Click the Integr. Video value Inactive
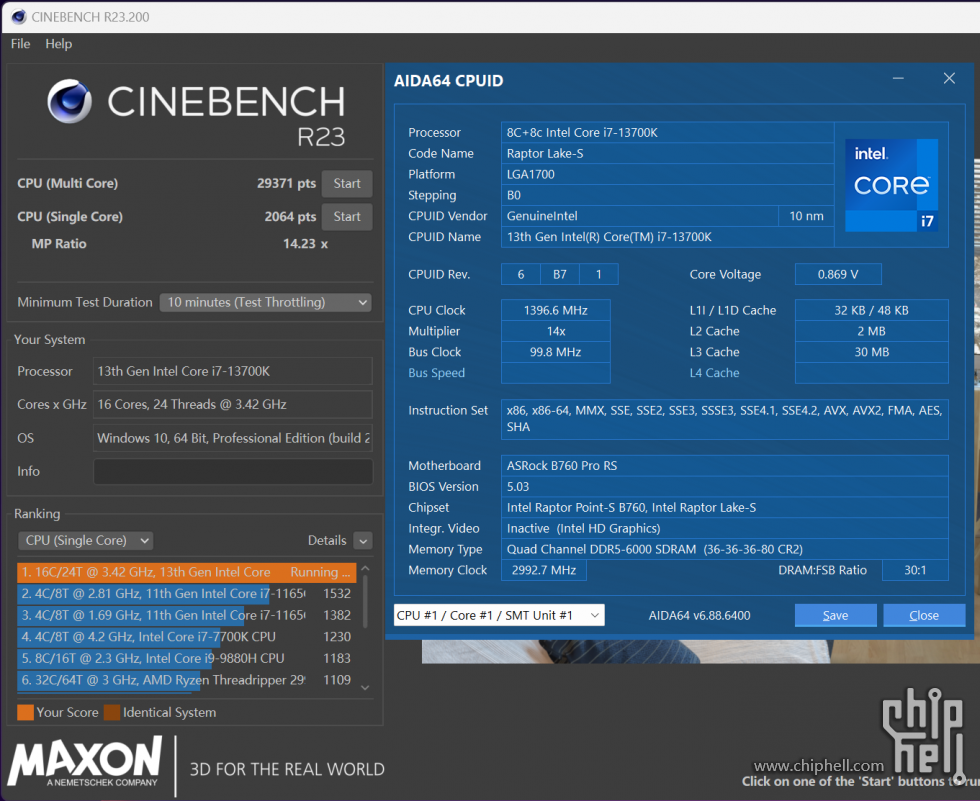Viewport: 980px width, 801px height. pyautogui.click(x=724, y=529)
